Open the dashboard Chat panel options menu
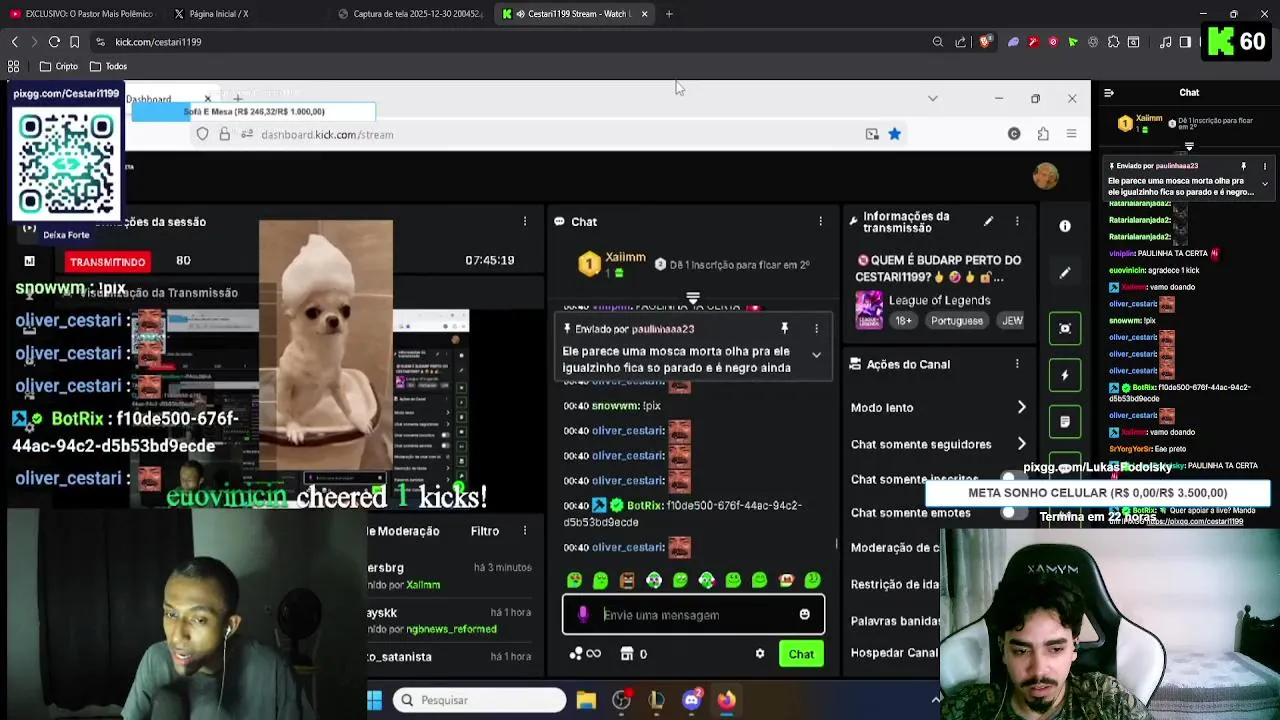The height and width of the screenshot is (720, 1280). [820, 221]
